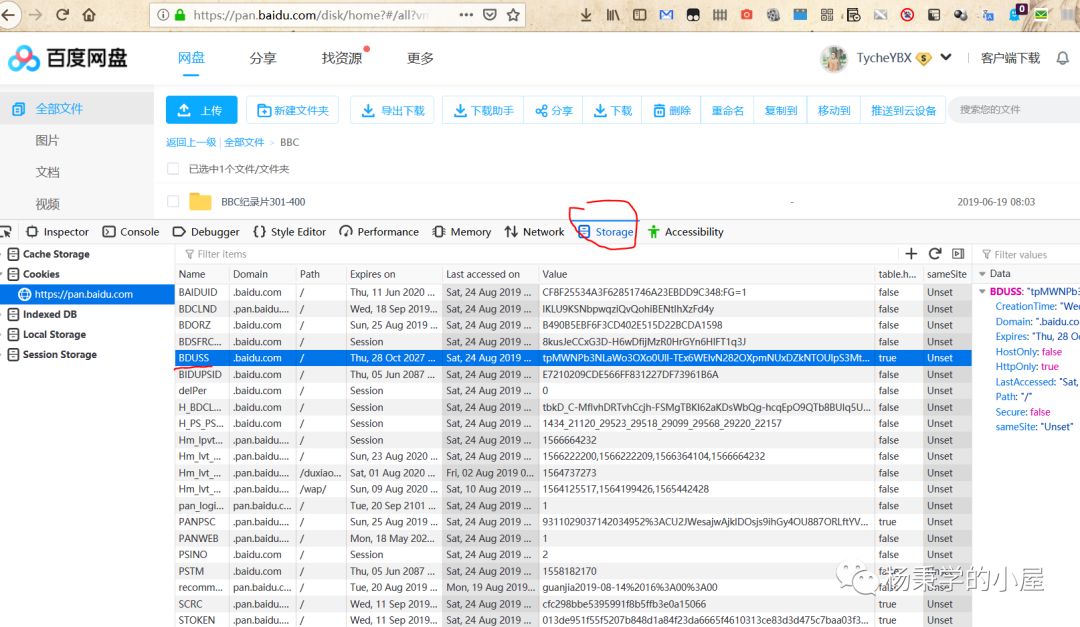
Task: Bookmark this page with the star icon
Action: click(x=514, y=15)
